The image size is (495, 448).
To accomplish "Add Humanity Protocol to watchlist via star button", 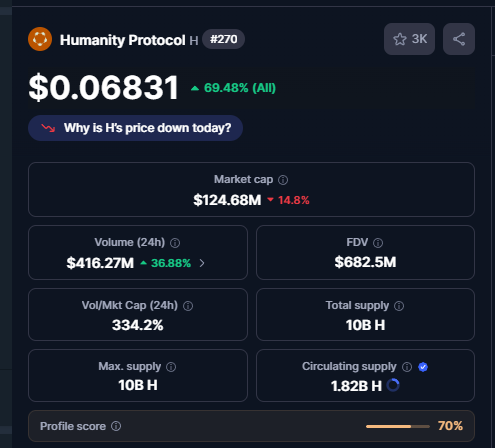I will pos(409,39).
